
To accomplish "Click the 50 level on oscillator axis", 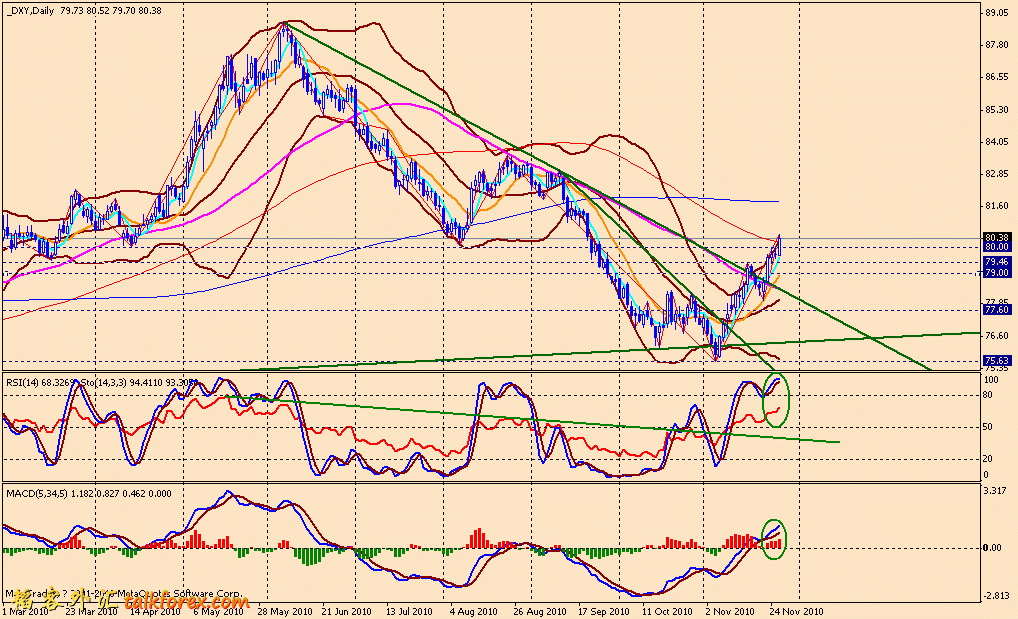I will (x=988, y=427).
